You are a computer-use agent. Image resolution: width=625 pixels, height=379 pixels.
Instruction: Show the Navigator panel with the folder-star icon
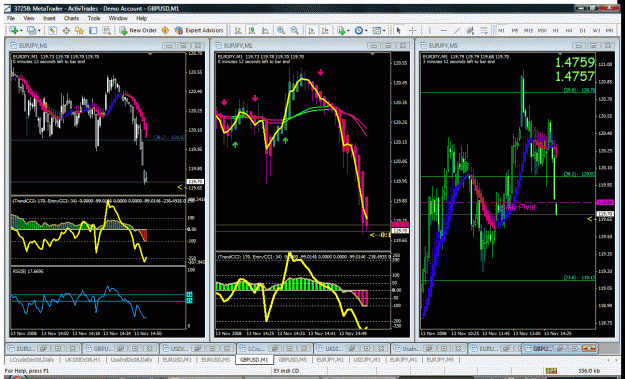click(79, 30)
